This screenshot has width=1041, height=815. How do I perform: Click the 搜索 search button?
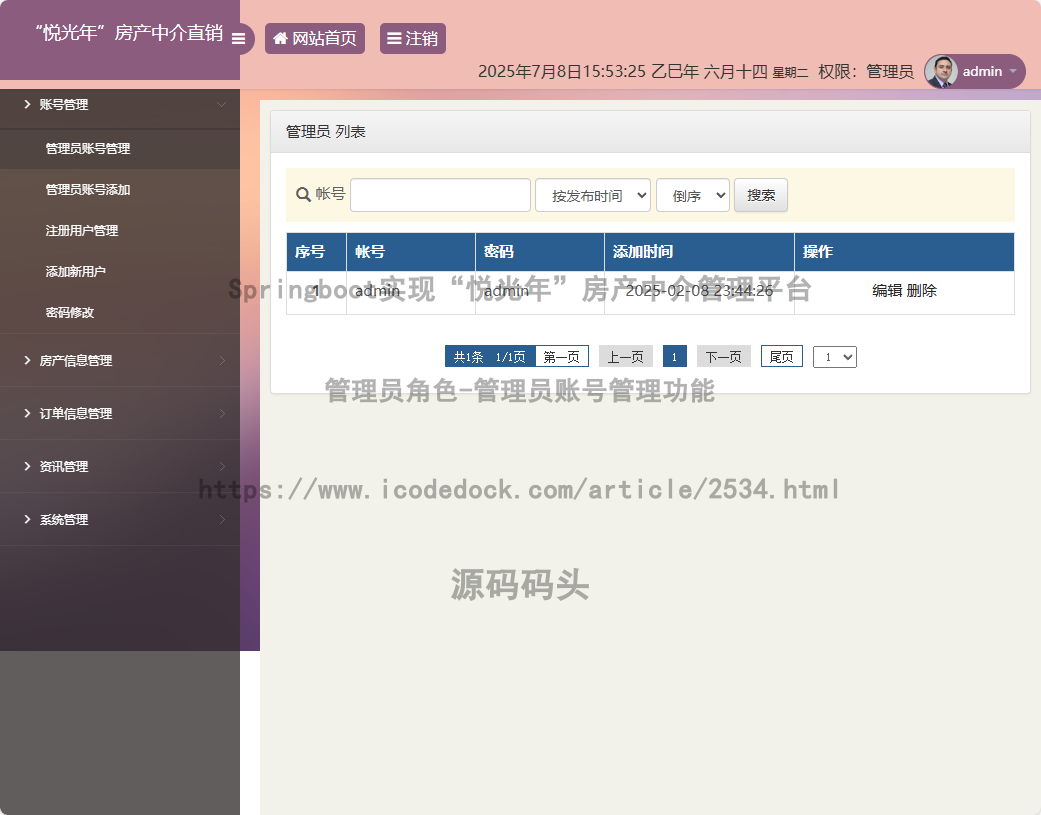pyautogui.click(x=761, y=195)
